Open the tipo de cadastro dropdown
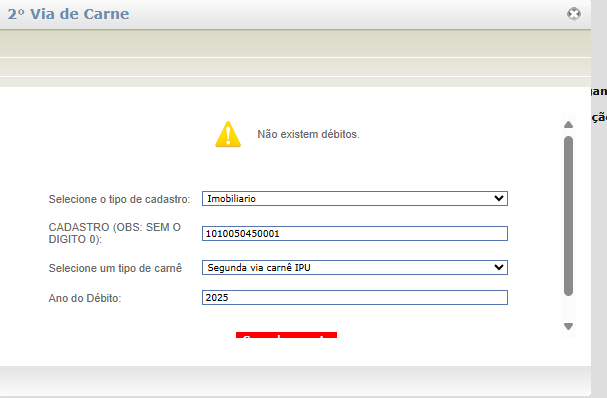Viewport: 607px width, 398px height. pyautogui.click(x=355, y=199)
